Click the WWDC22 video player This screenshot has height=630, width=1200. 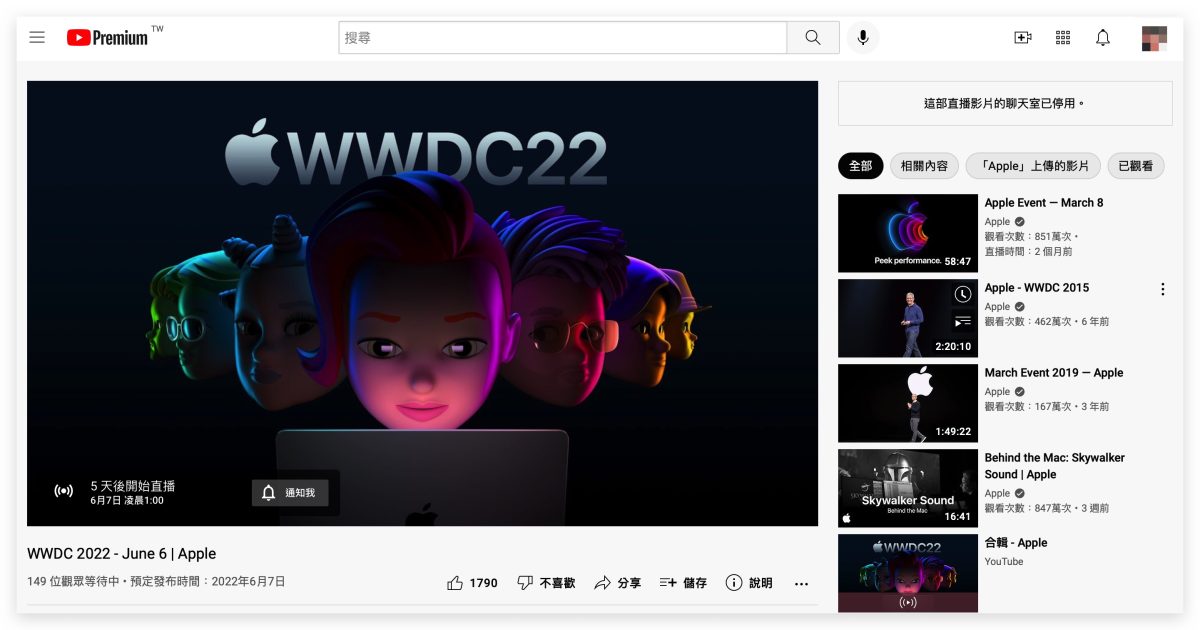422,303
